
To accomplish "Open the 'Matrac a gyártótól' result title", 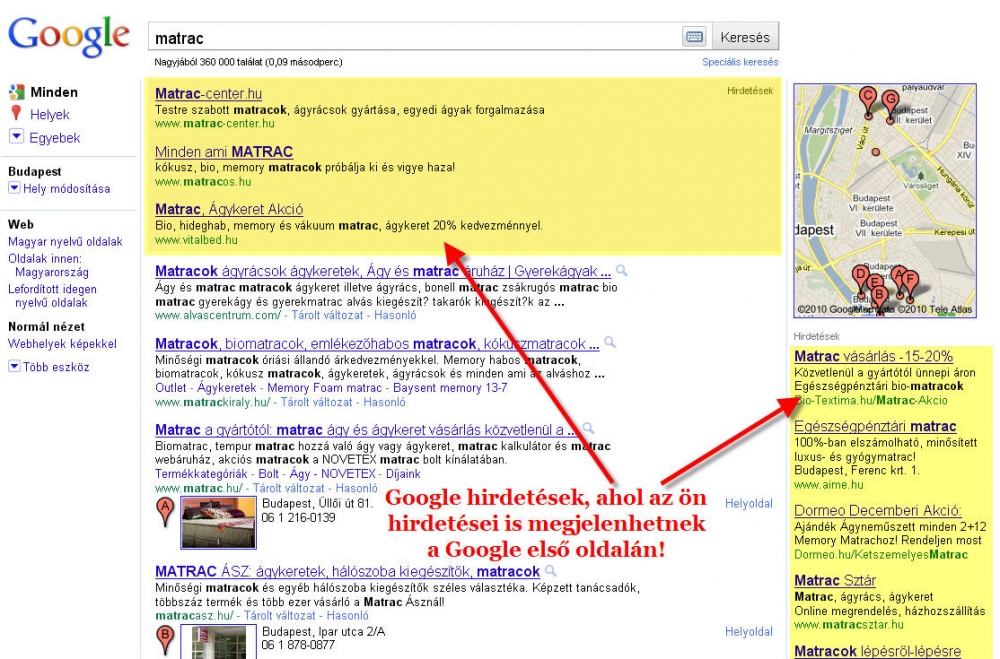I will pyautogui.click(x=367, y=430).
